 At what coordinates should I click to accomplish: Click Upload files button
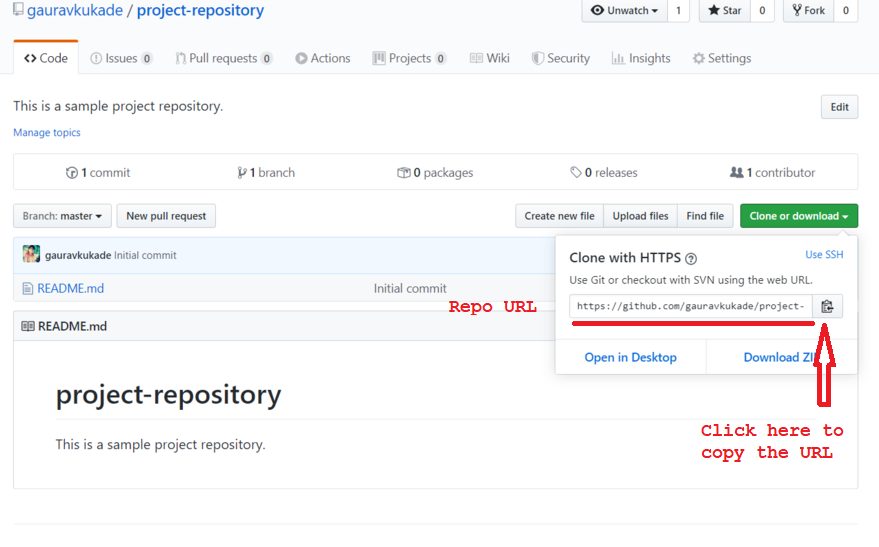pyautogui.click(x=640, y=216)
